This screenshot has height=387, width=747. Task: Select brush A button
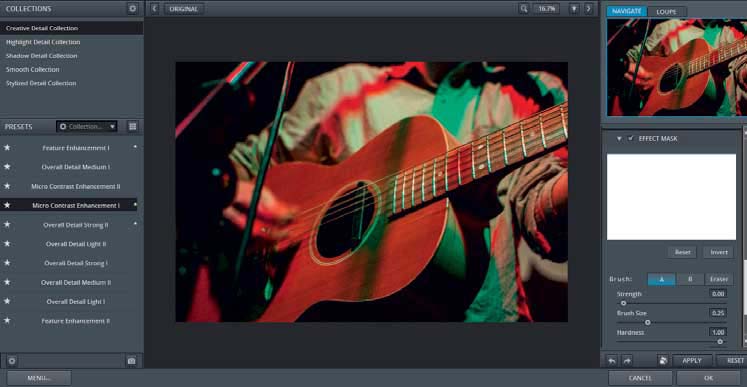[661, 280]
